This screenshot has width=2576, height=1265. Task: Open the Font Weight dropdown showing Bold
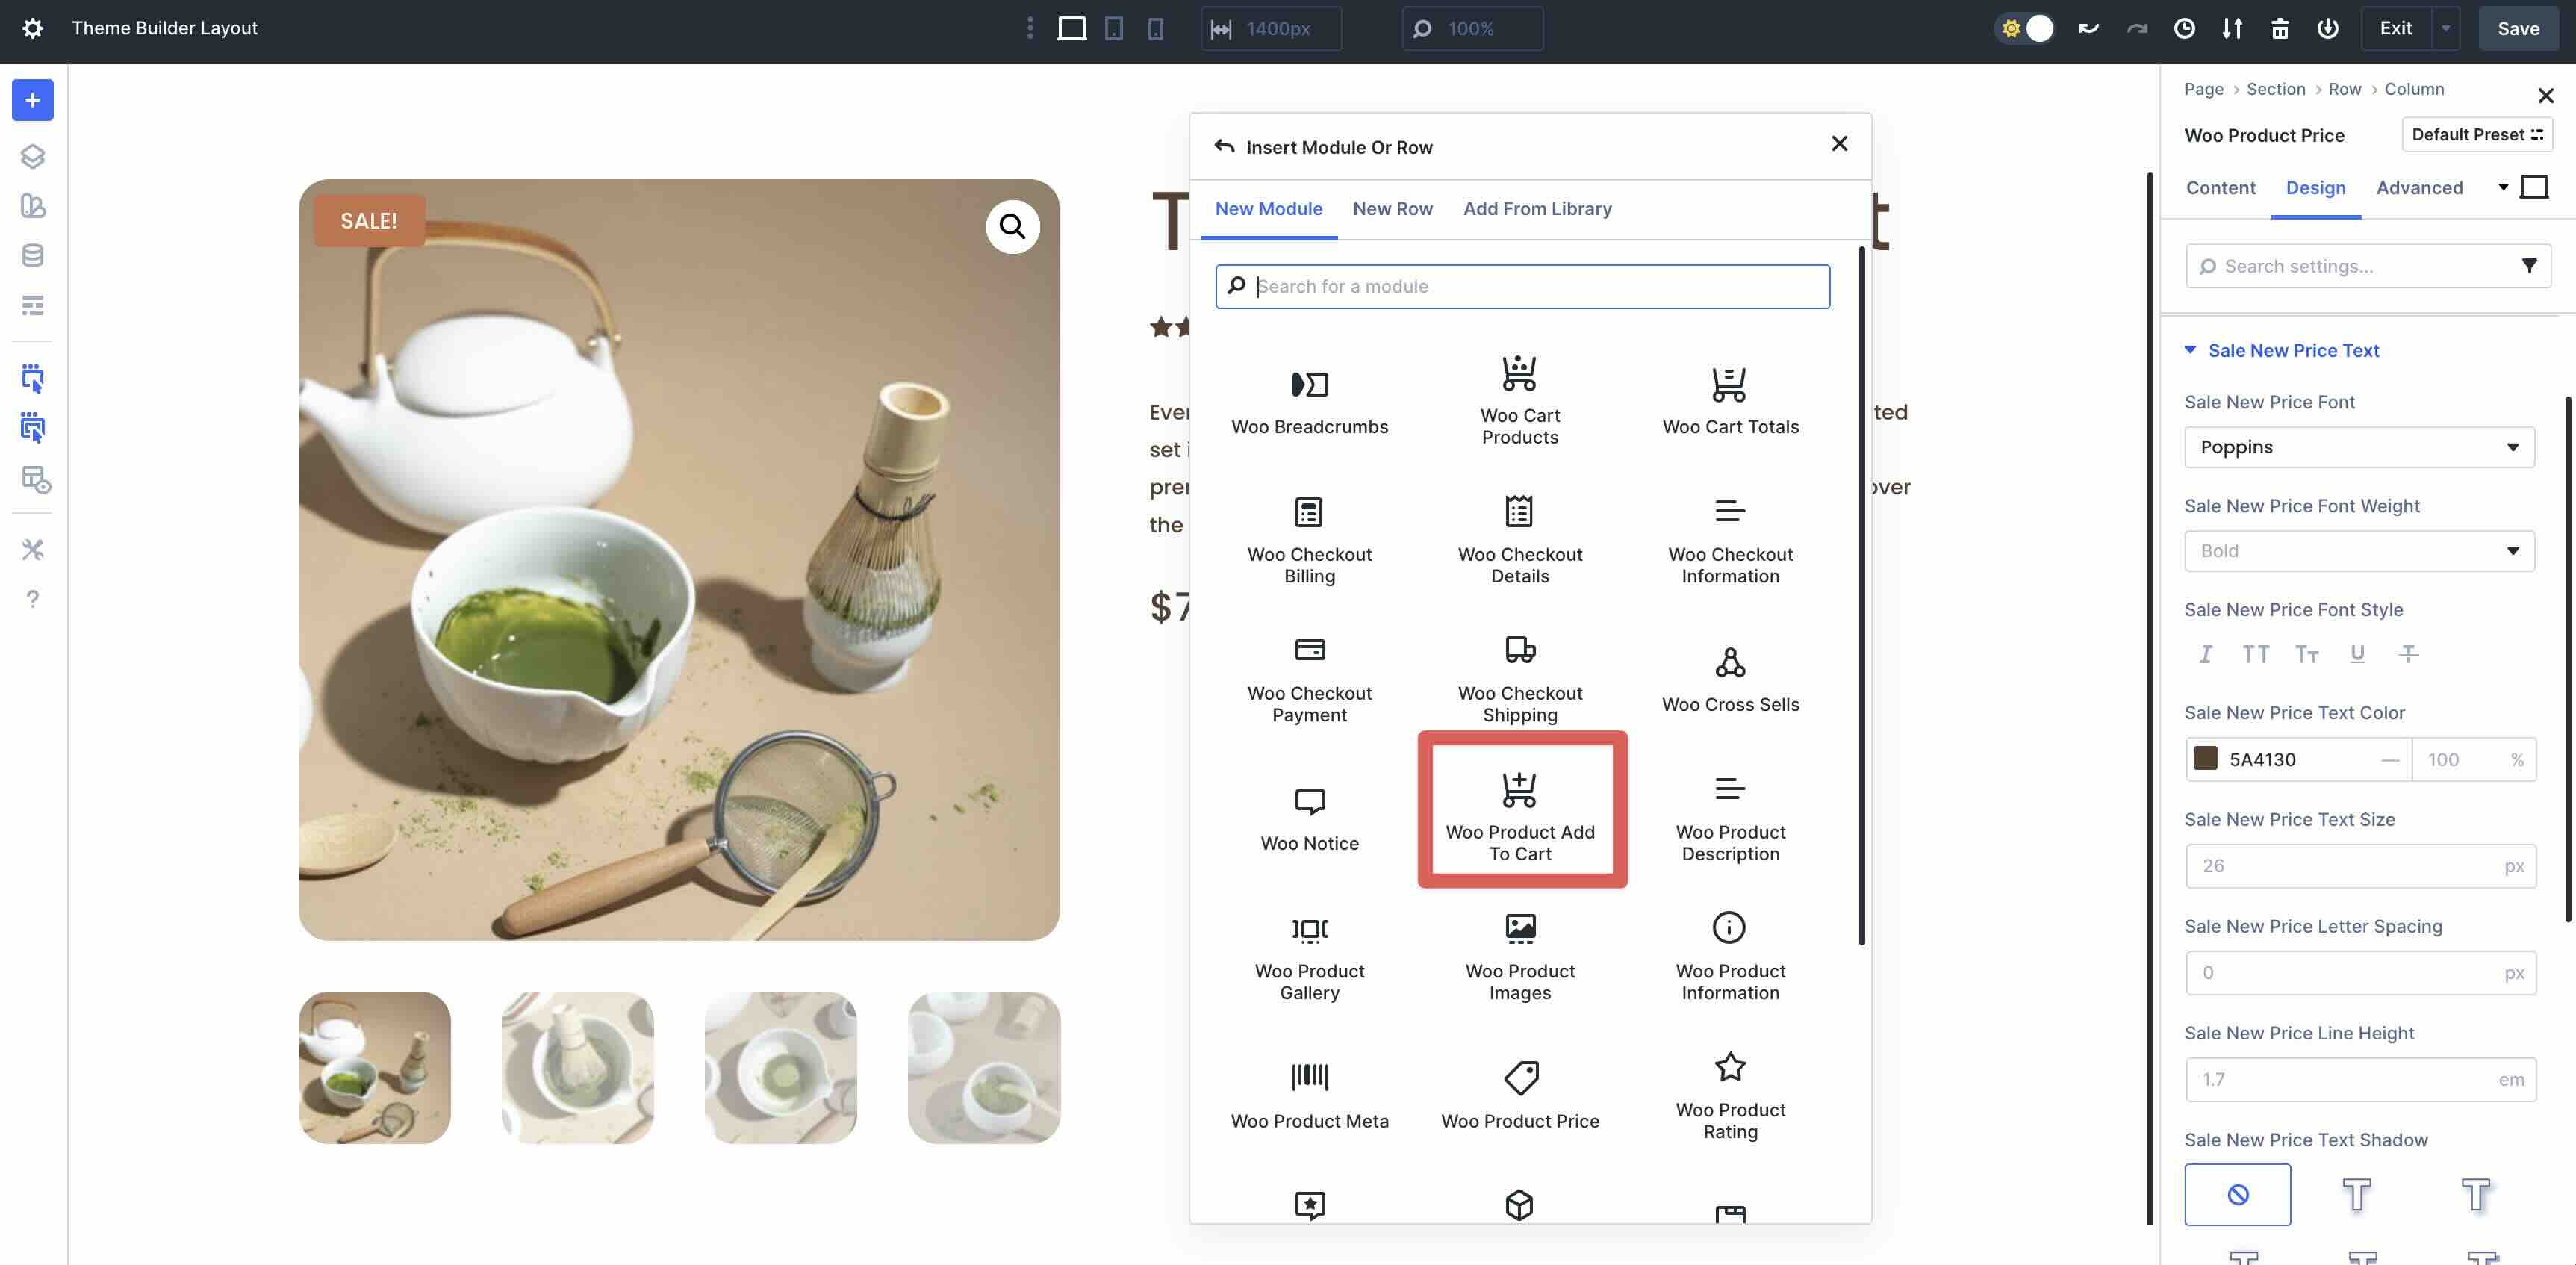pos(2360,550)
